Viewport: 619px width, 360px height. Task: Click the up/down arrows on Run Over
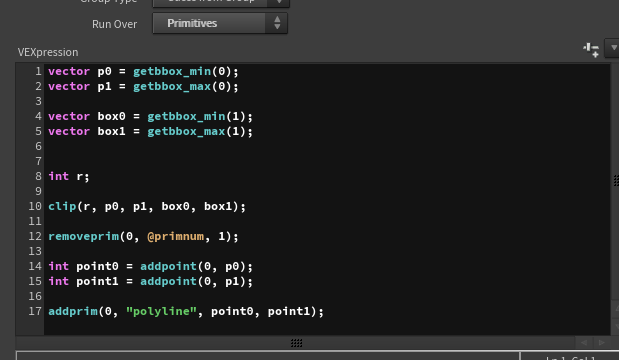pyautogui.click(x=277, y=23)
